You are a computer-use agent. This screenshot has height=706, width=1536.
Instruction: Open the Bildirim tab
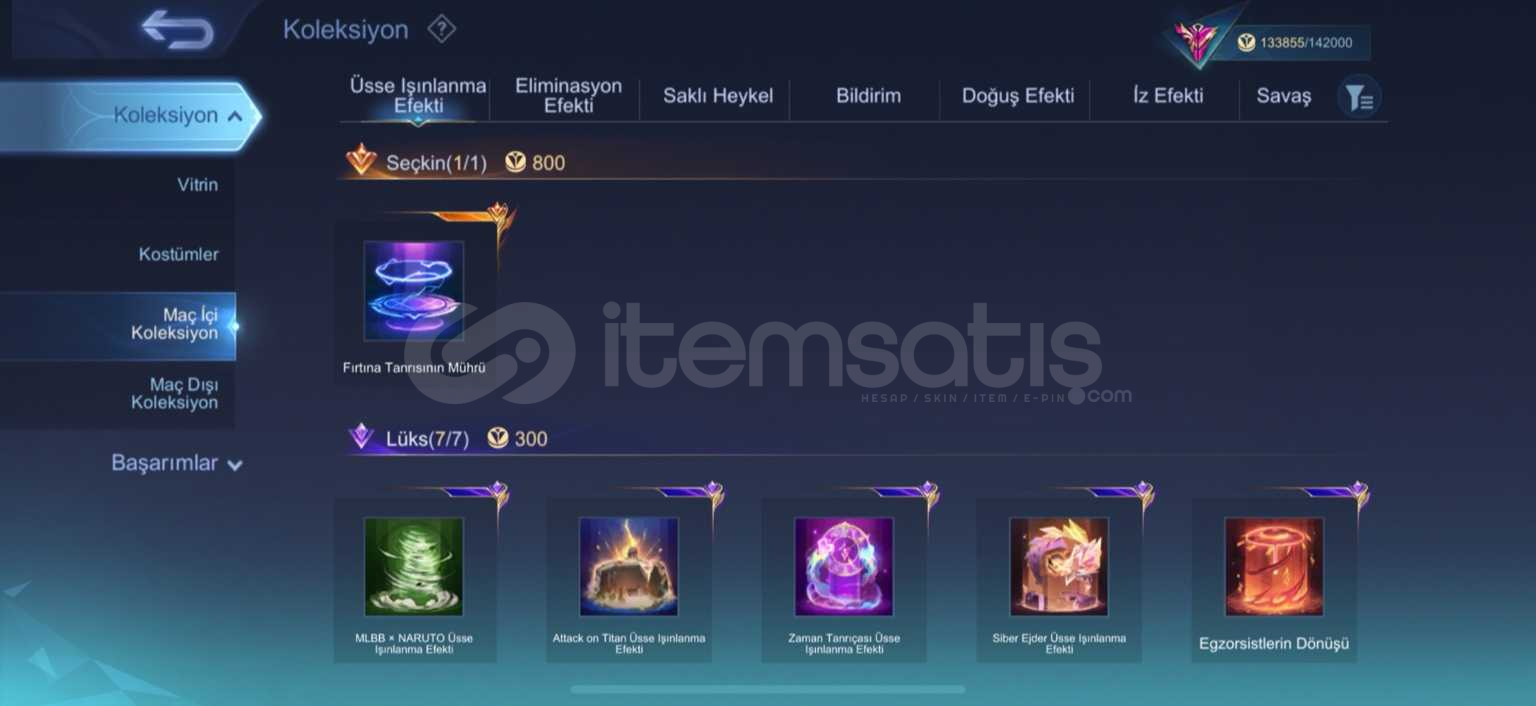point(868,96)
